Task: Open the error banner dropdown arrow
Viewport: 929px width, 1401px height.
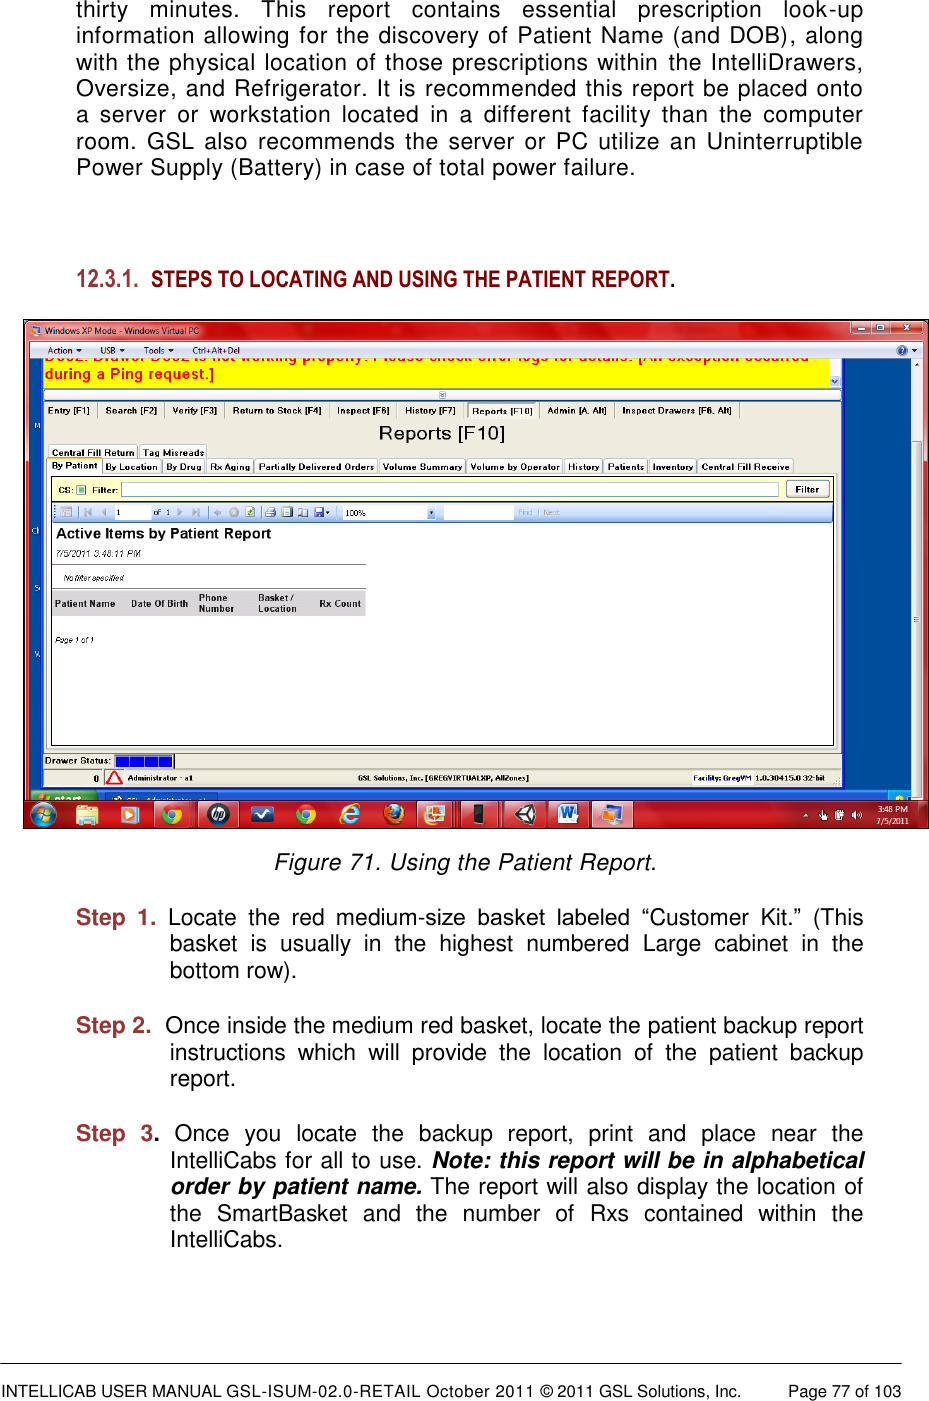Action: coord(833,381)
